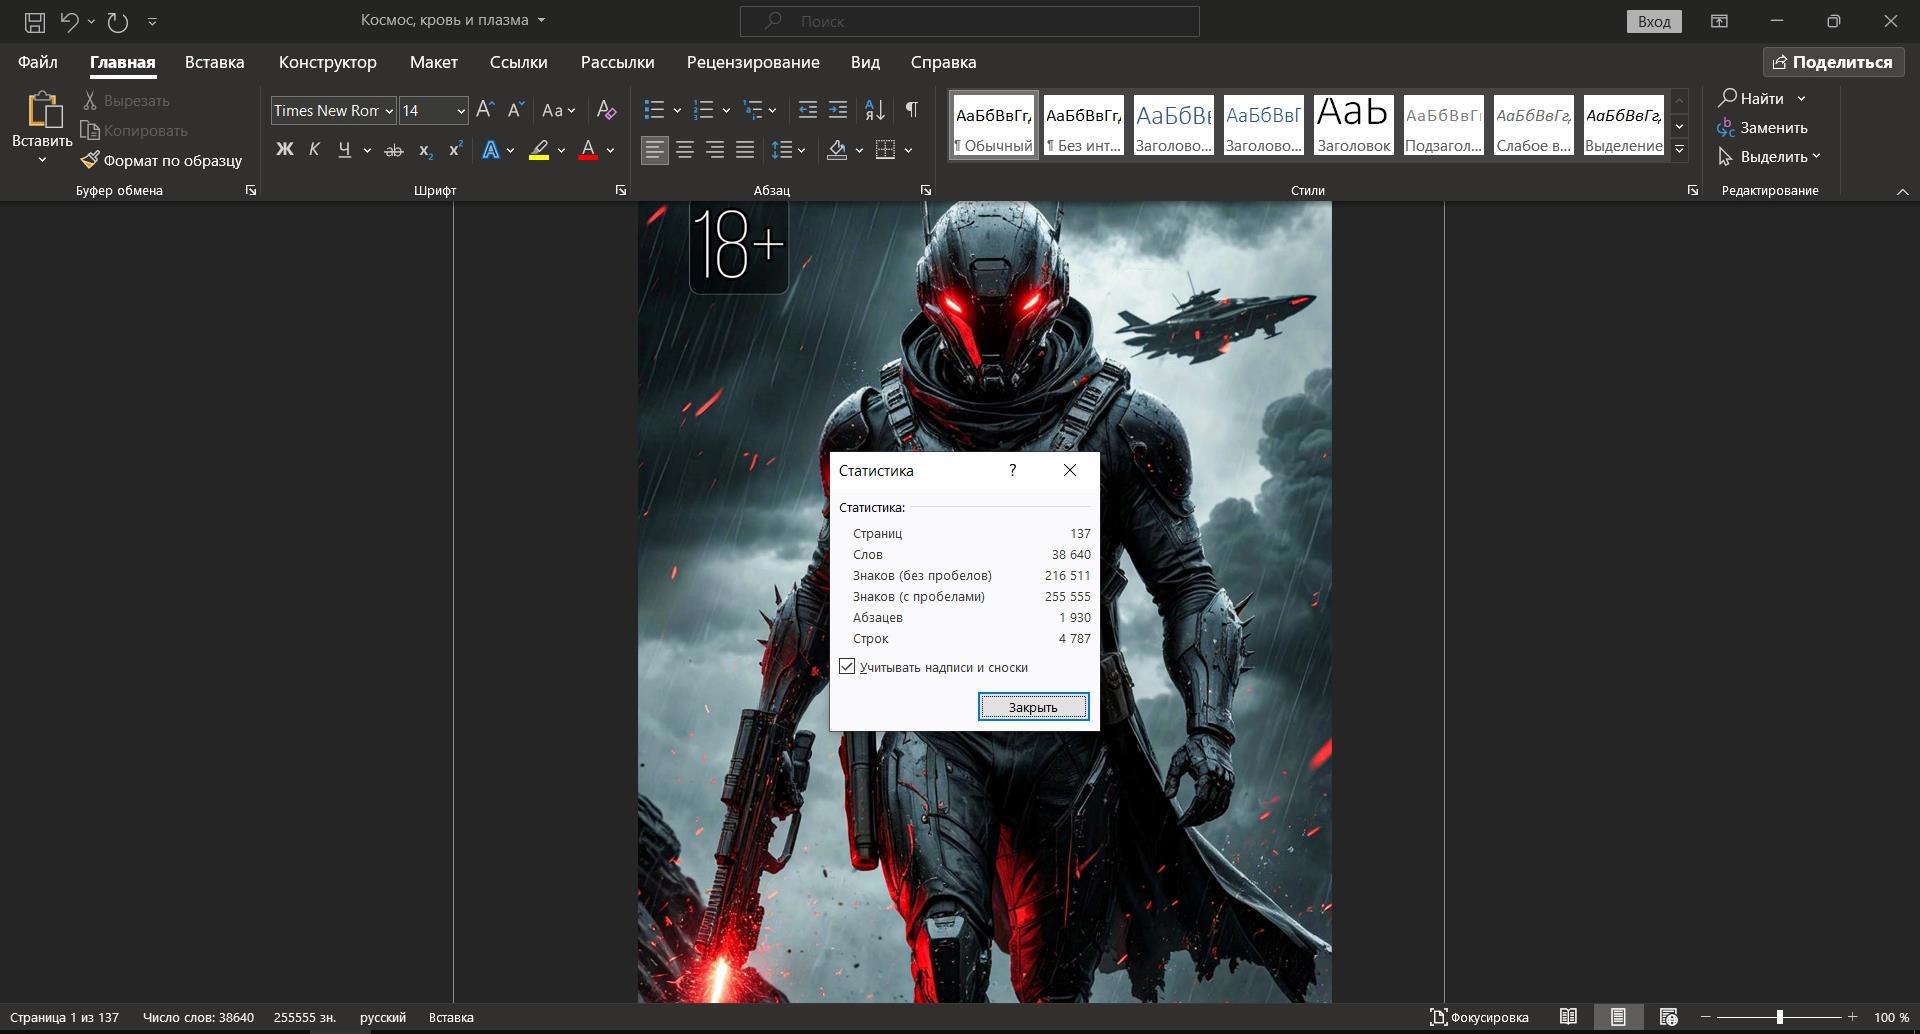Increase indent of paragraph
This screenshot has height=1034, width=1920.
pos(838,110)
